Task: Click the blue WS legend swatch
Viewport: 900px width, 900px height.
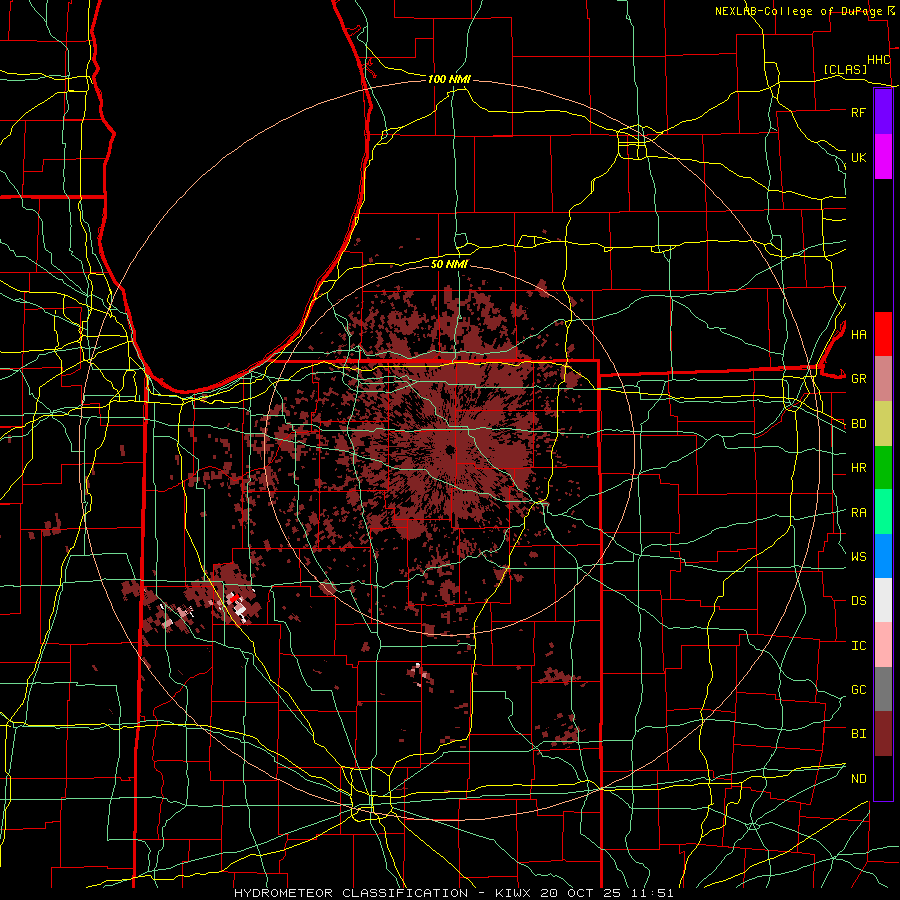Action: pyautogui.click(x=883, y=556)
